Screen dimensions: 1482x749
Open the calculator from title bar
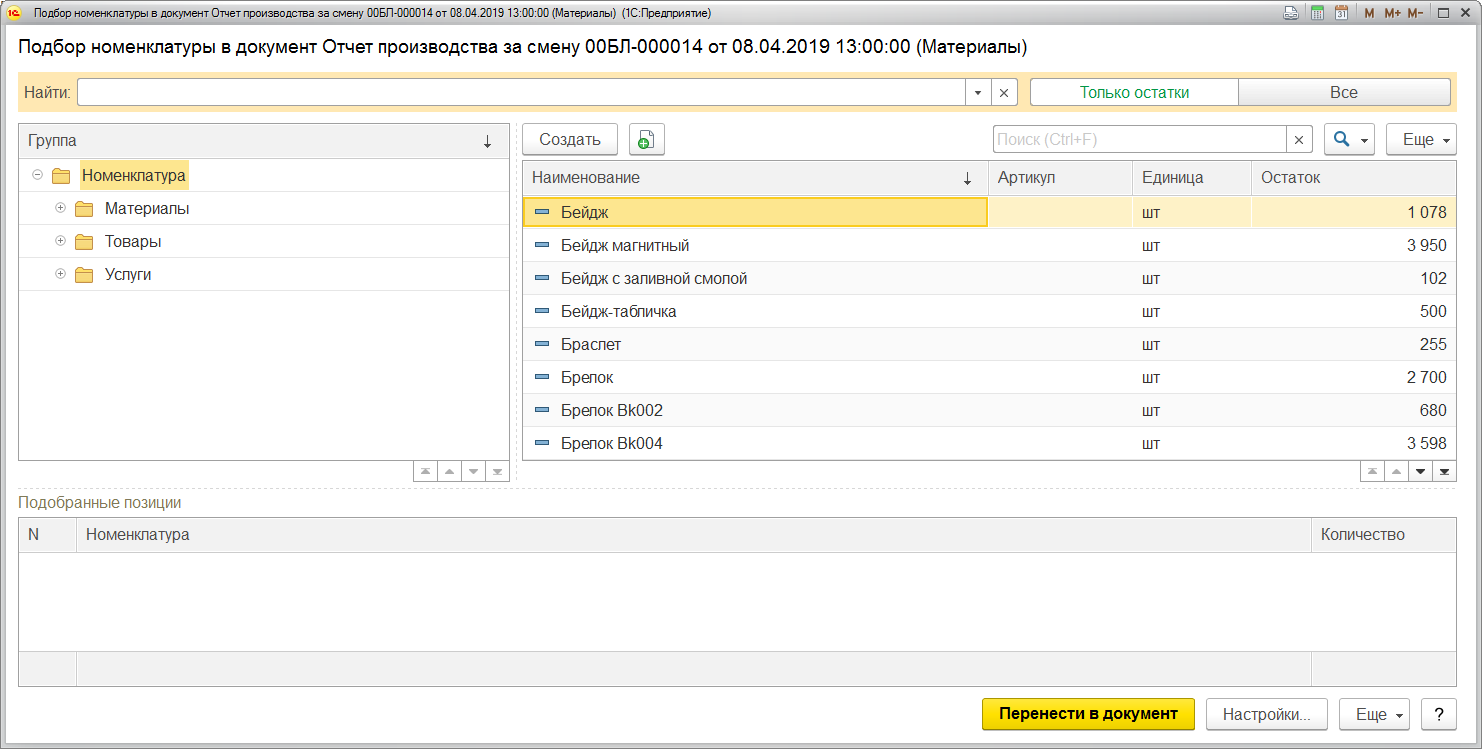point(1317,13)
